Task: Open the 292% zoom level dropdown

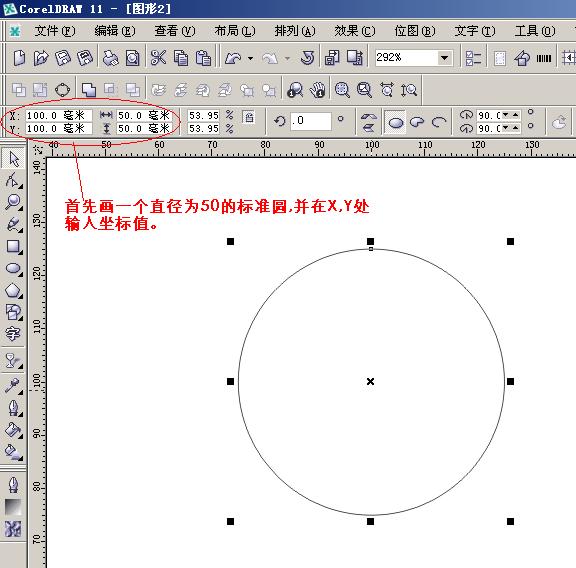Action: pyautogui.click(x=444, y=58)
